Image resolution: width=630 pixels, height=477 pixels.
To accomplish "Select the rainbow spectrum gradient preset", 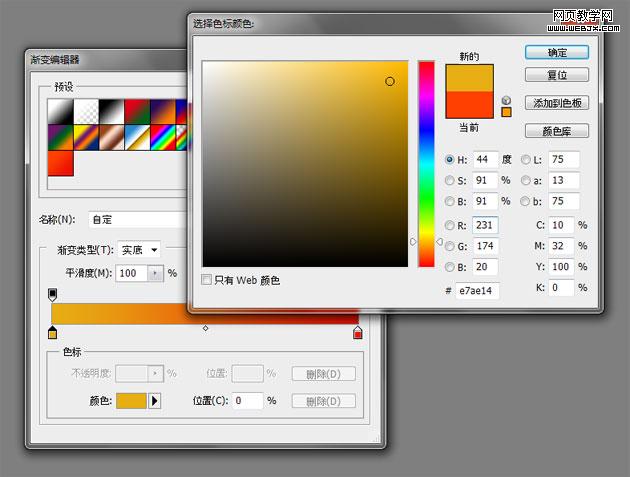I will pyautogui.click(x=163, y=137).
